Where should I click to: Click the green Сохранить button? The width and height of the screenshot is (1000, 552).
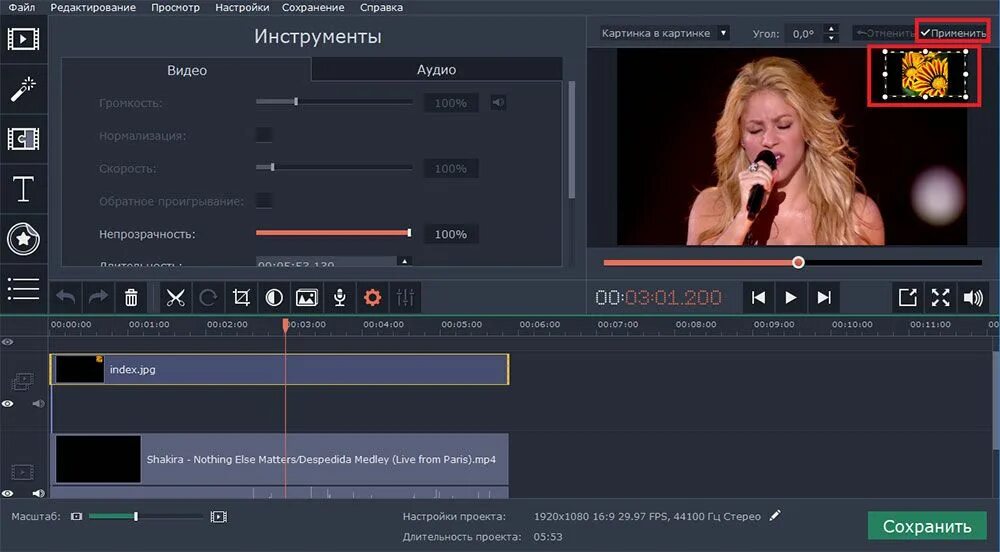click(x=927, y=526)
